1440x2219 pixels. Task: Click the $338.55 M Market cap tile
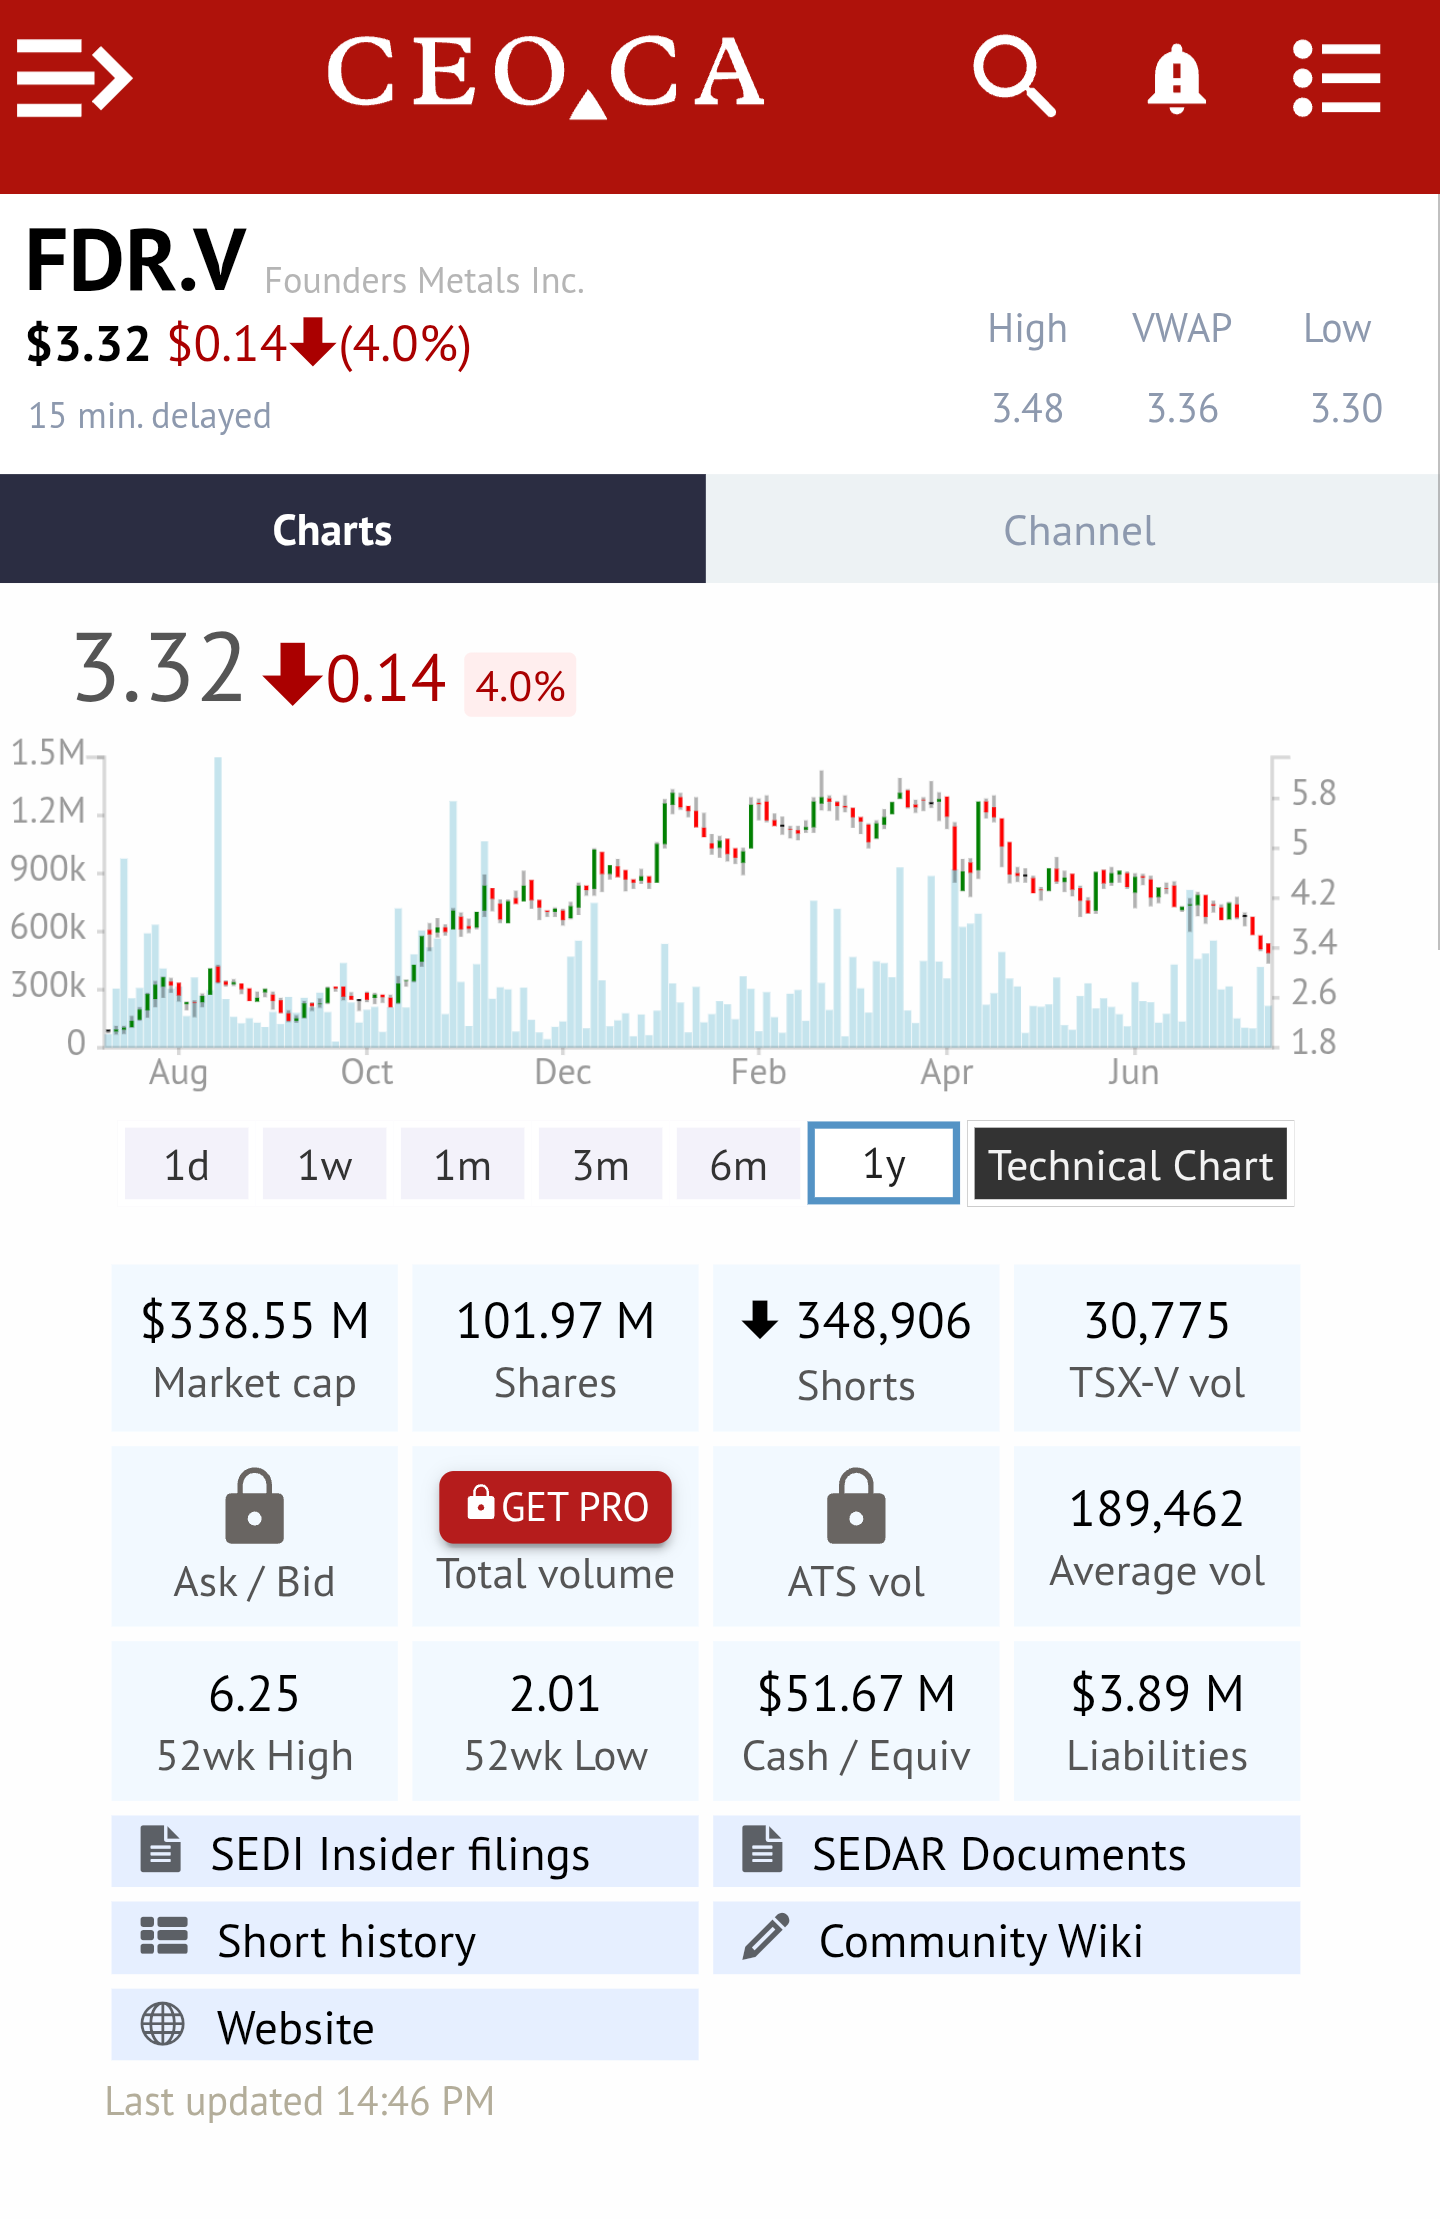[x=254, y=1348]
